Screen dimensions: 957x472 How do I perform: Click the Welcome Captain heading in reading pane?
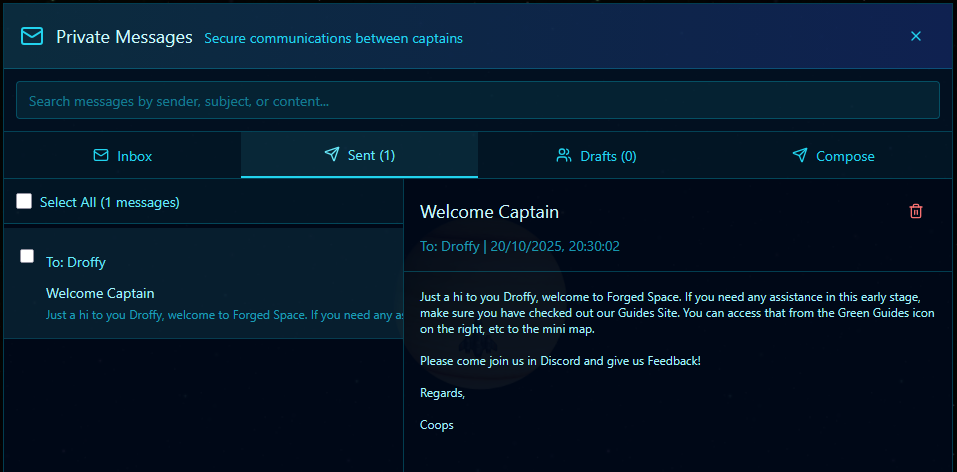click(x=489, y=212)
